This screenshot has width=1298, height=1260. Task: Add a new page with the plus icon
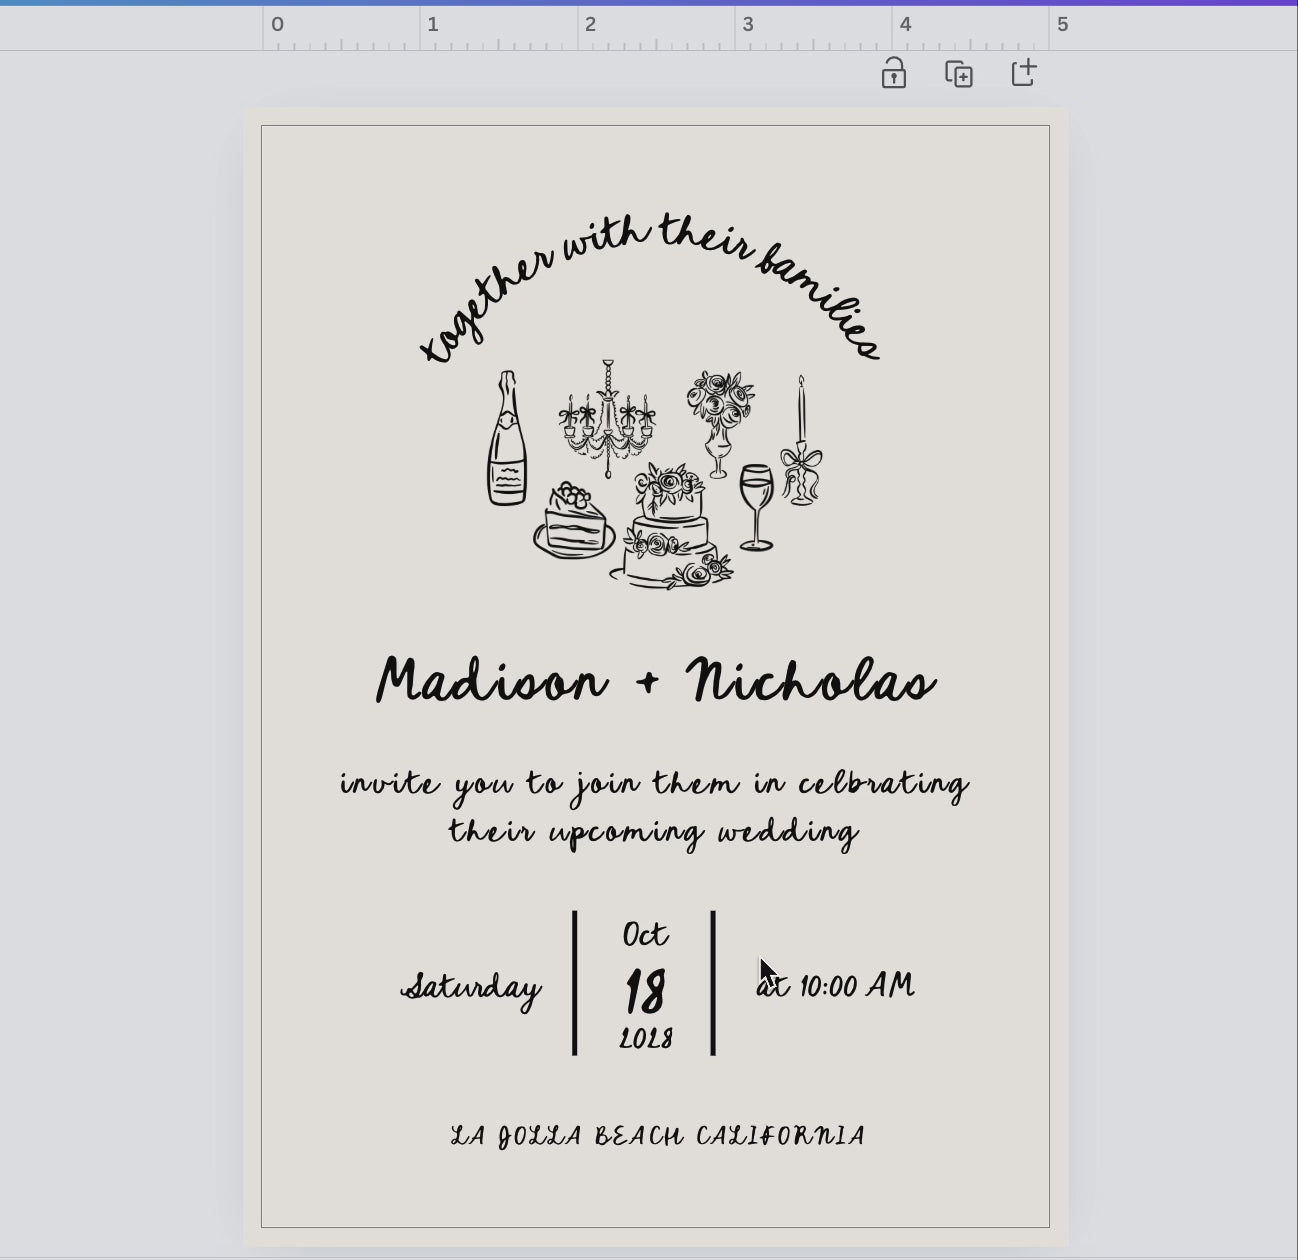click(x=1023, y=73)
